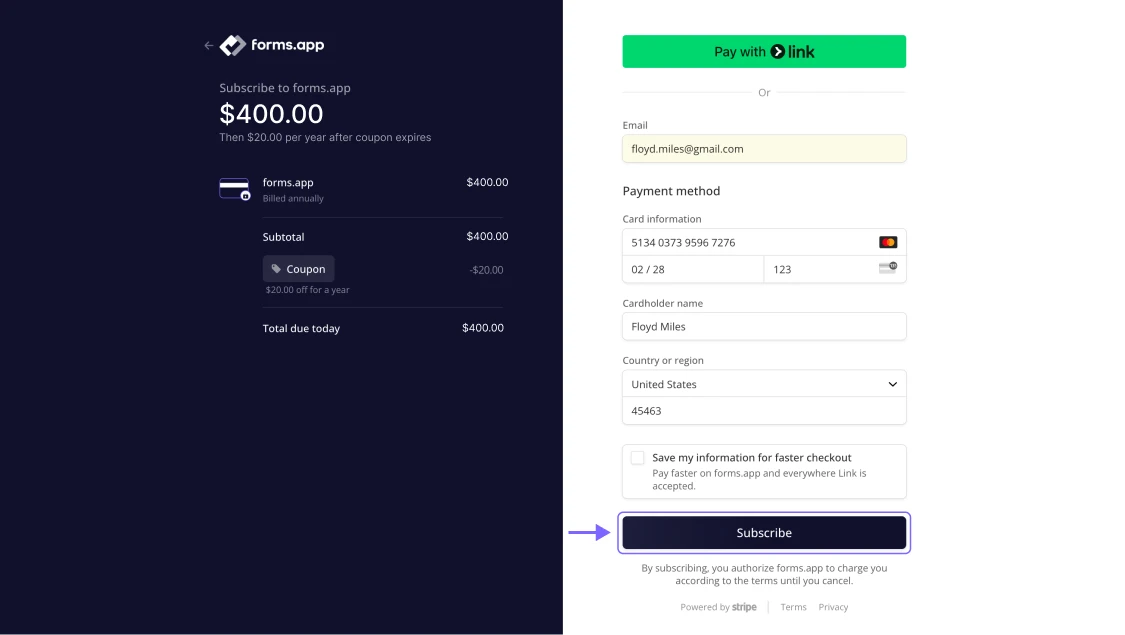
Task: Click the Stripe logo in footer
Action: point(744,607)
